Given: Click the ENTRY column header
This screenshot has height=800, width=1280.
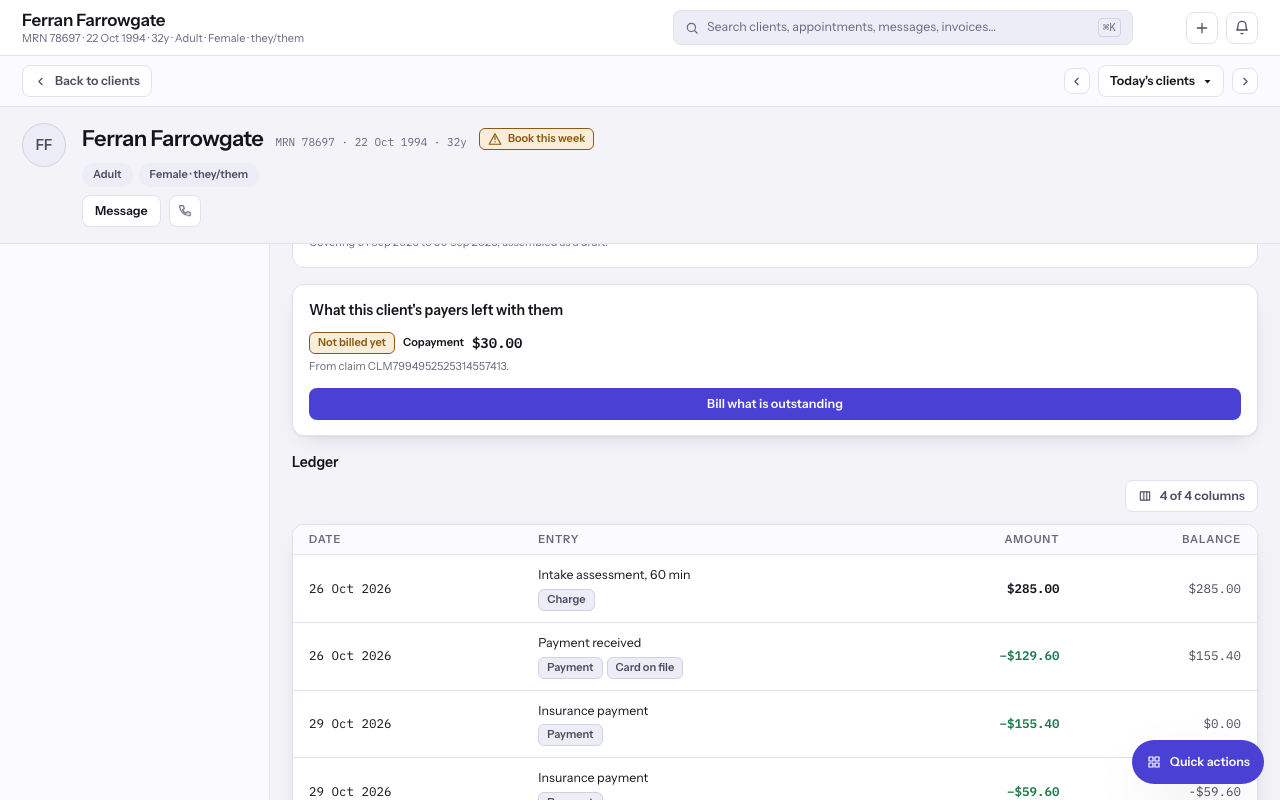Looking at the screenshot, I should tap(558, 539).
